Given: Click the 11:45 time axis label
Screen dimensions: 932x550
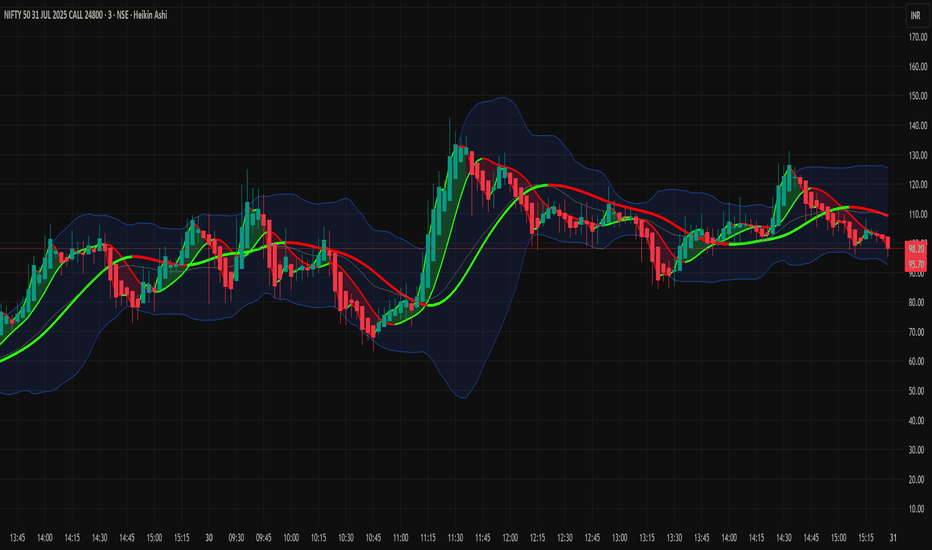Looking at the screenshot, I should pyautogui.click(x=483, y=538).
